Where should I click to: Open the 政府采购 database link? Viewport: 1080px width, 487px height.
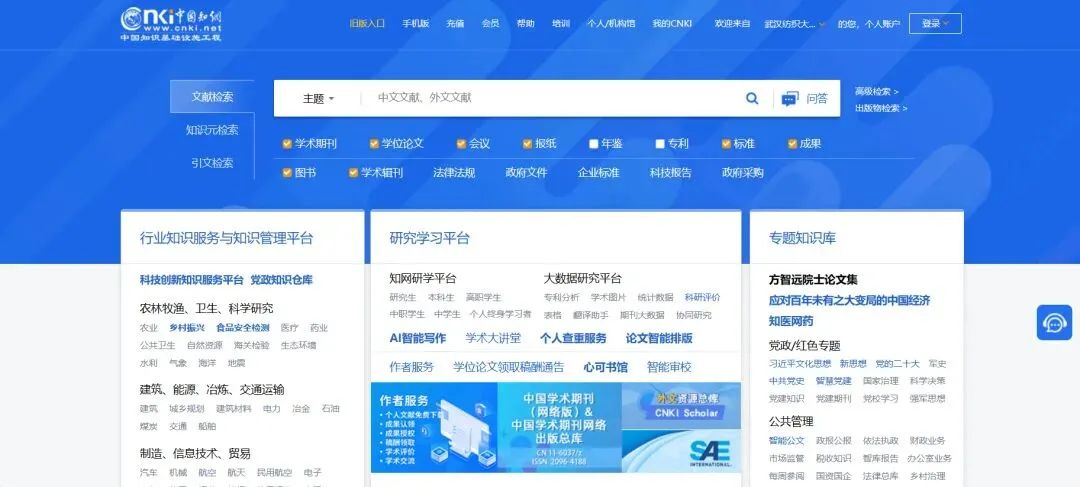tap(742, 173)
